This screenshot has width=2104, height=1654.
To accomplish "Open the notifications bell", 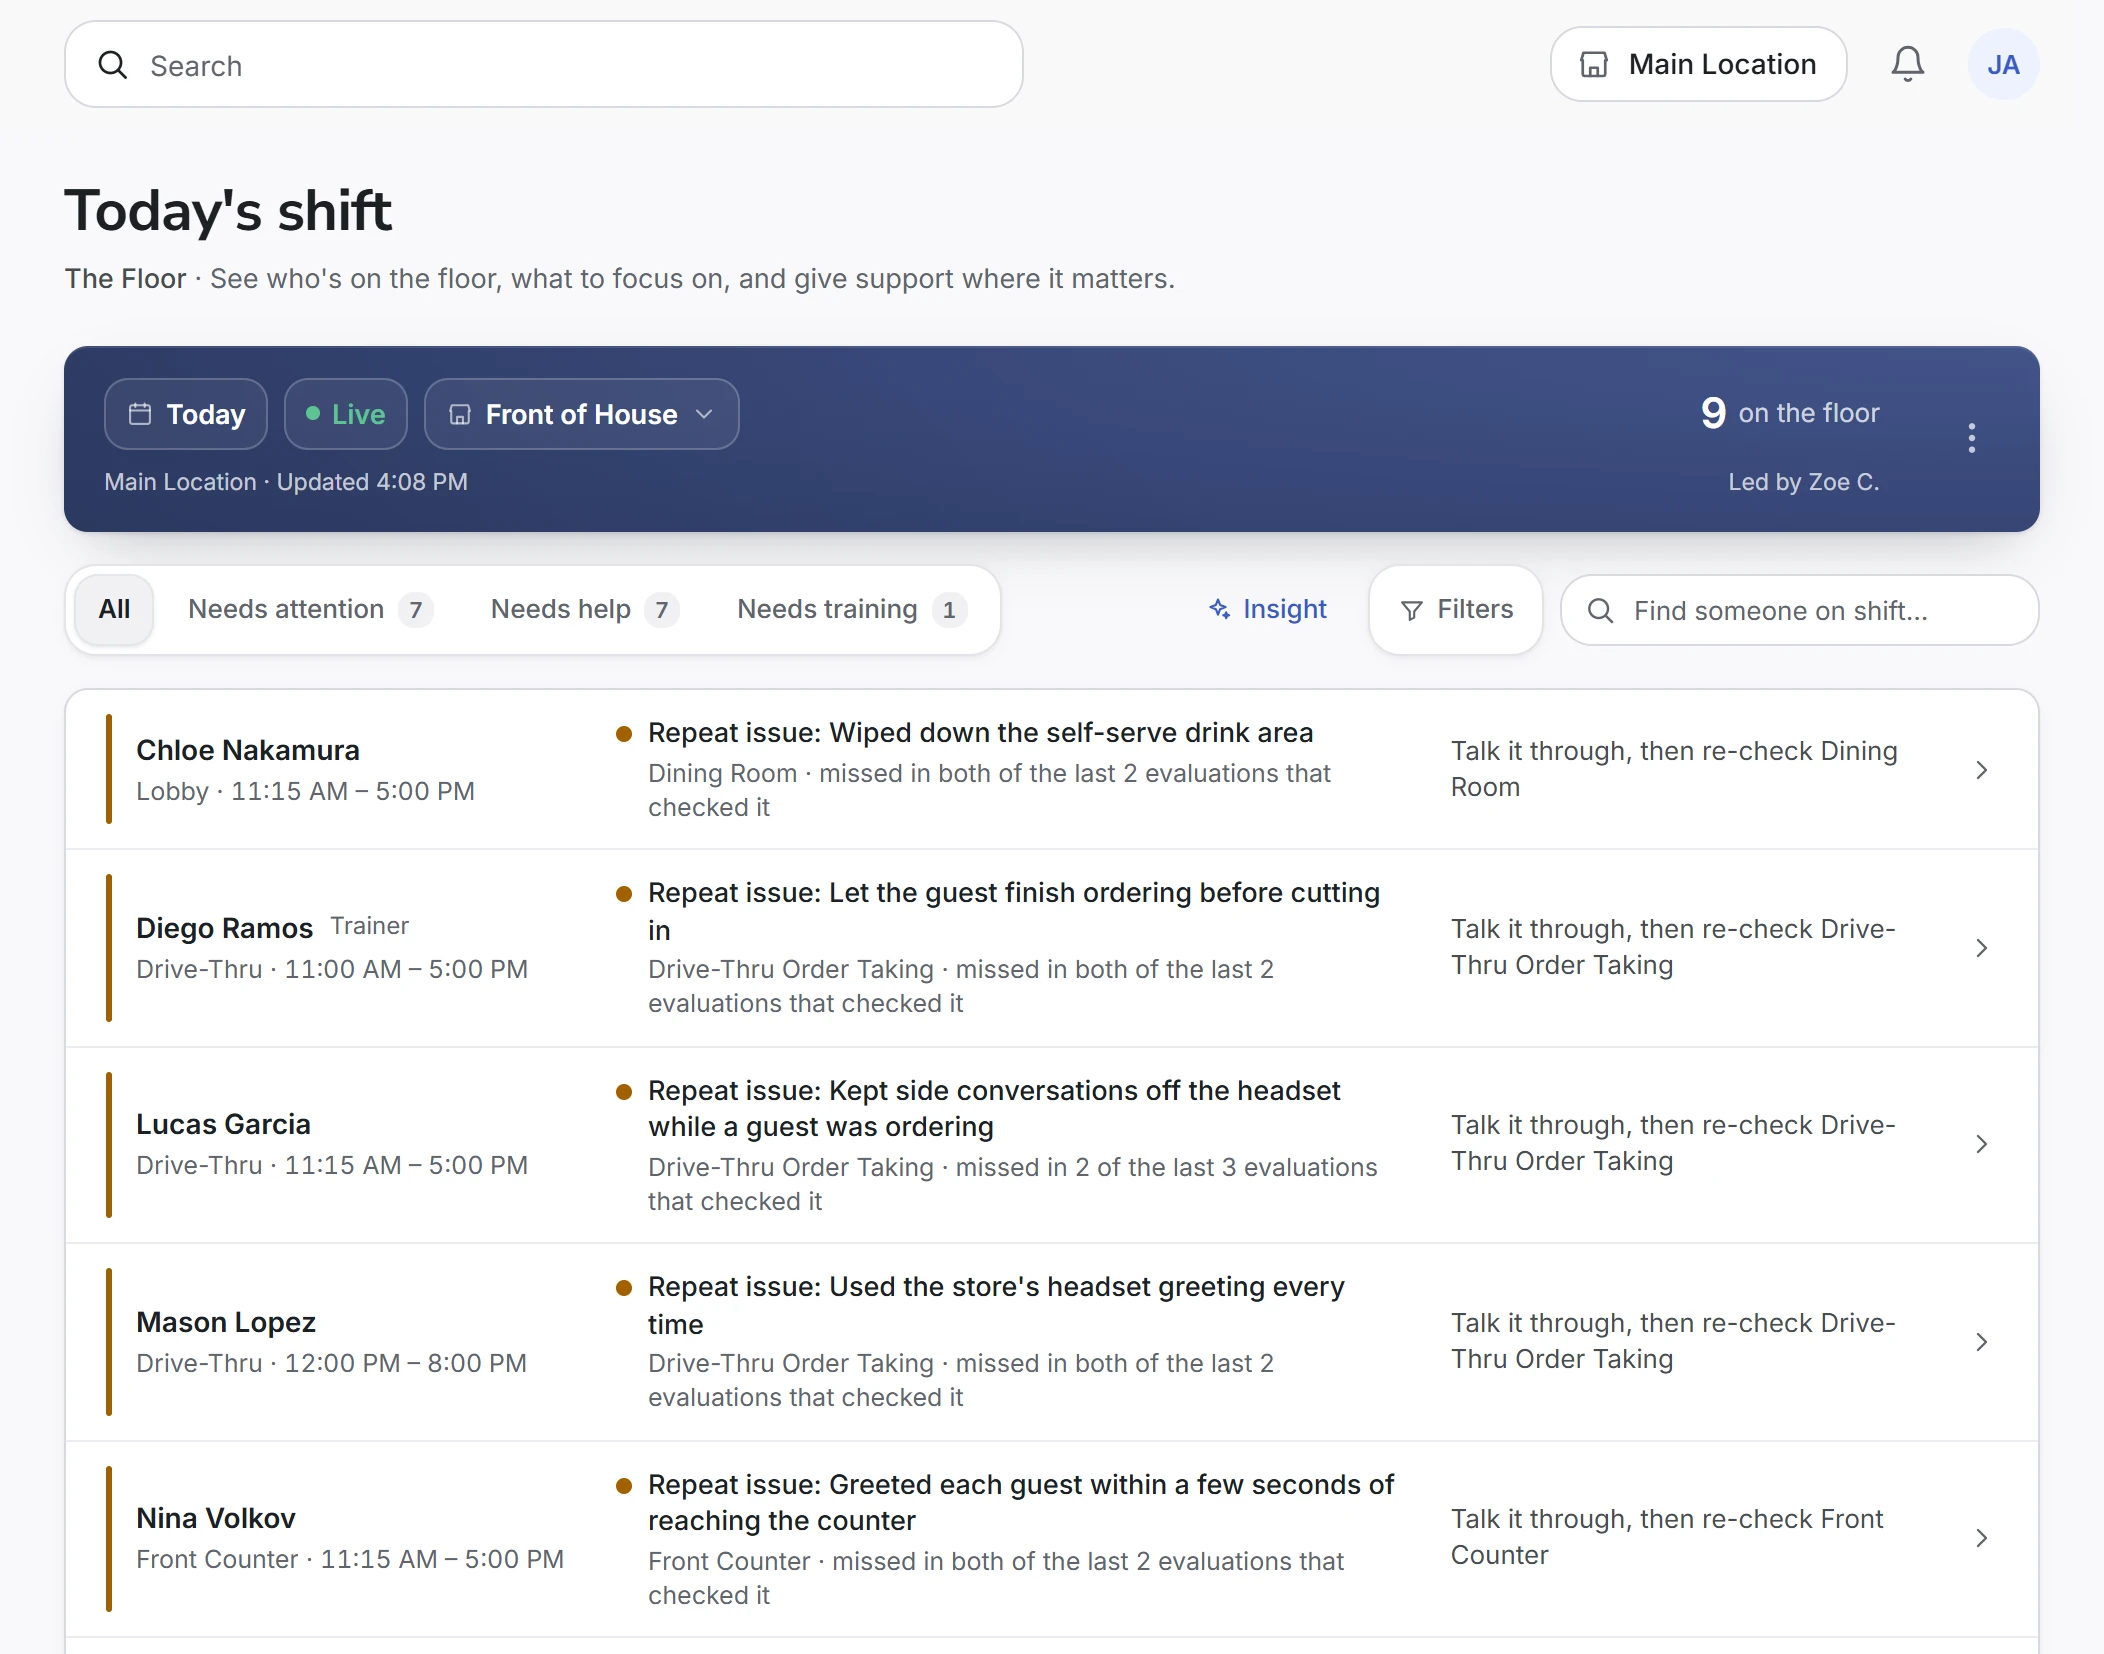I will (x=1907, y=64).
